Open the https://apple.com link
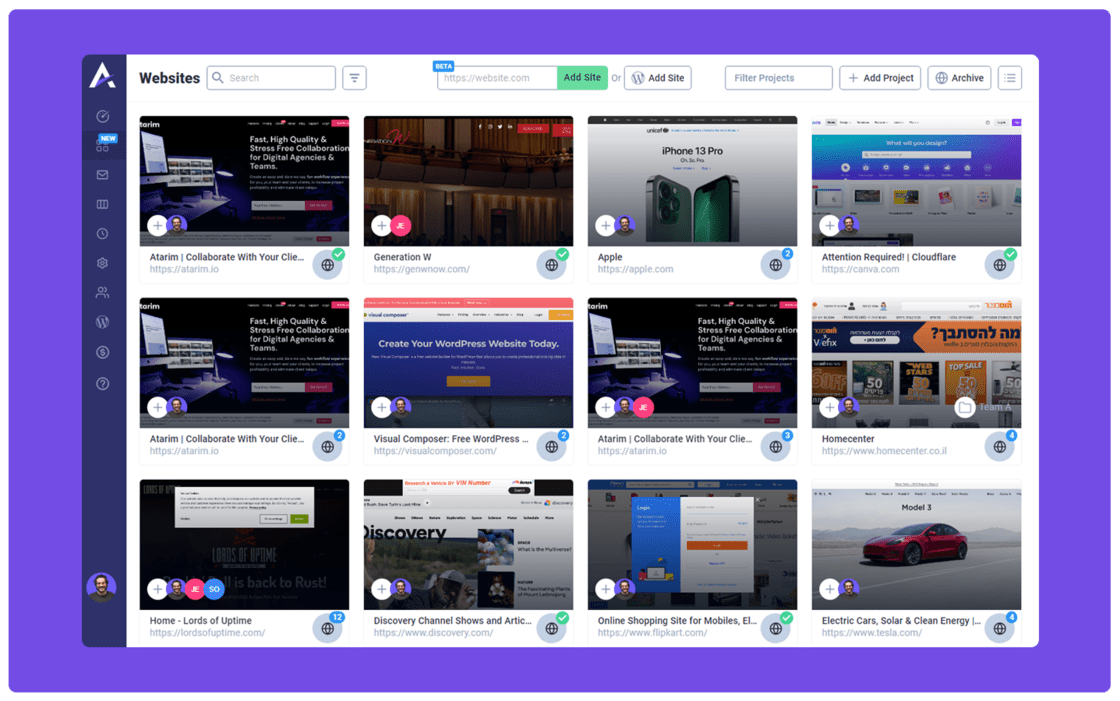Screen dimensions: 1120x701 [635, 269]
